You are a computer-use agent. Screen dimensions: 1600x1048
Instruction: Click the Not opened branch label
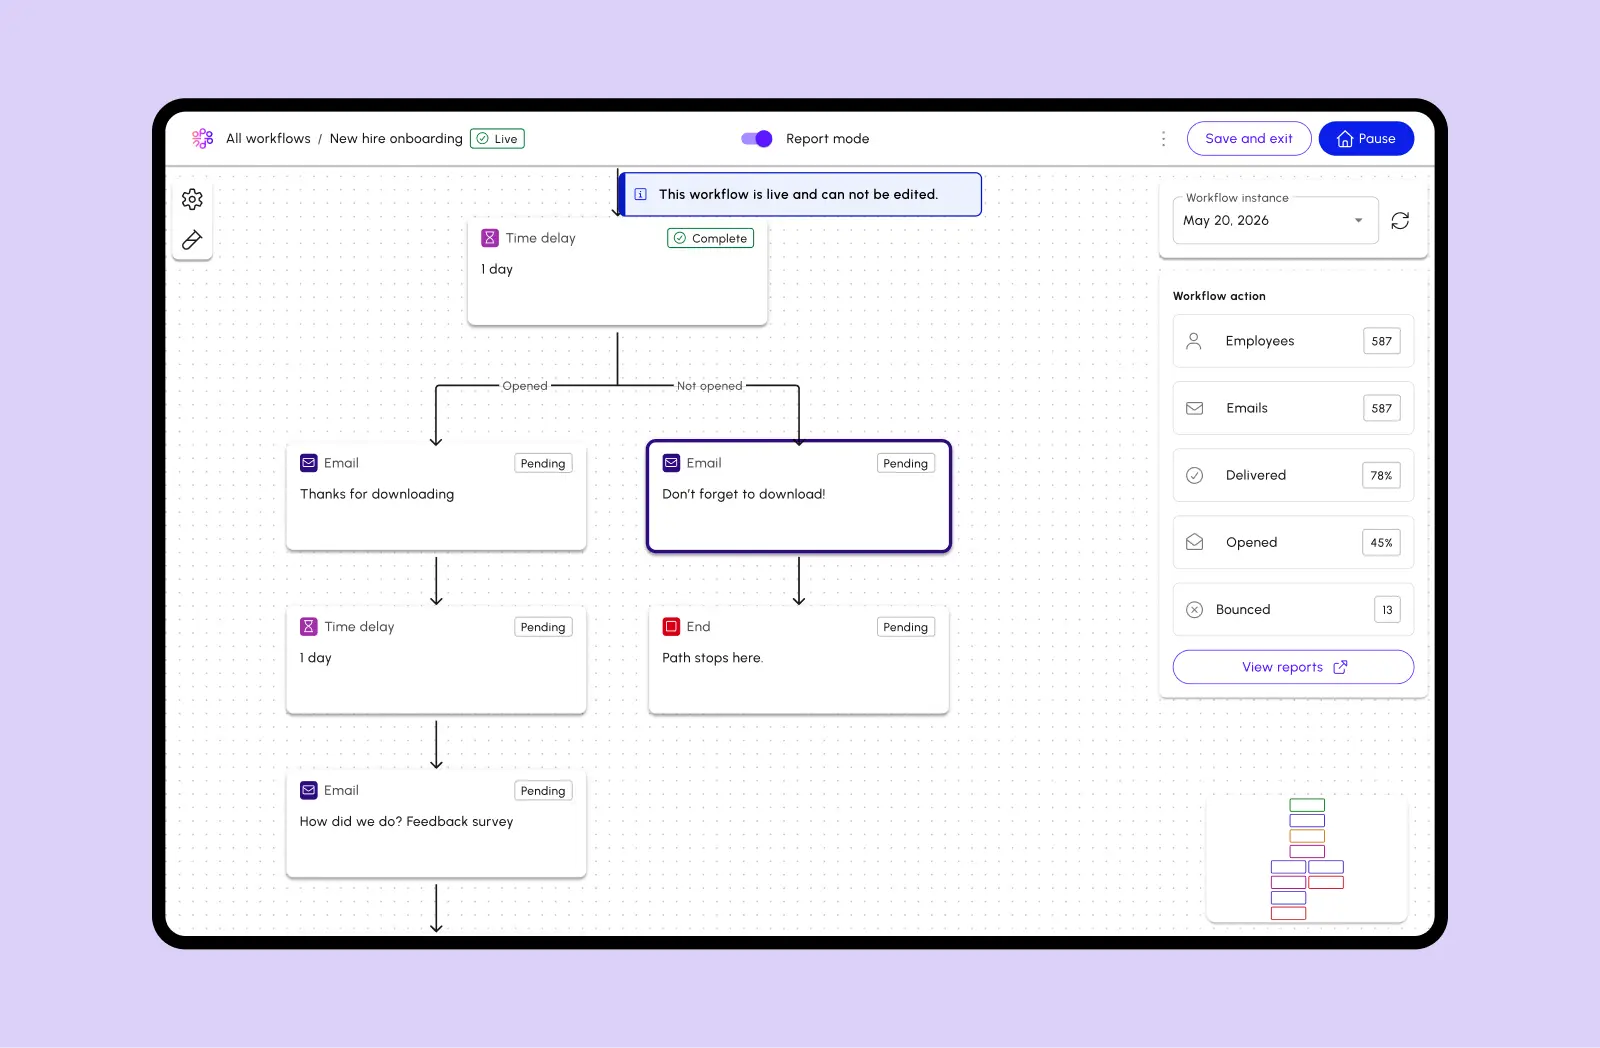[x=710, y=386]
